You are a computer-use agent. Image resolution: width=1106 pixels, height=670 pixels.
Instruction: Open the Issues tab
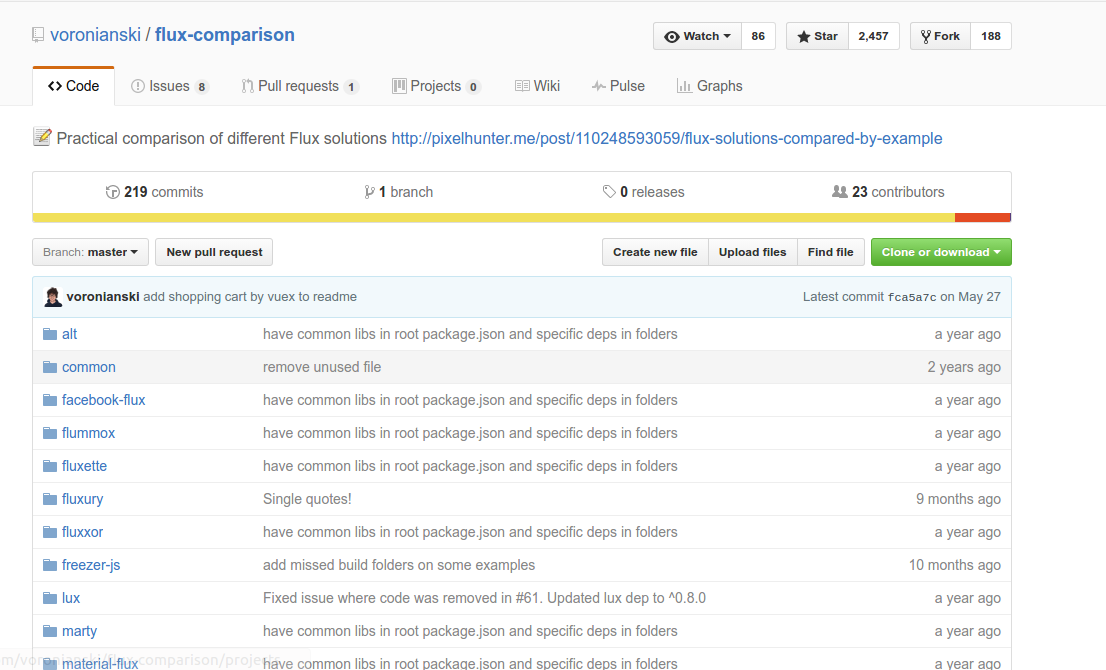(169, 86)
